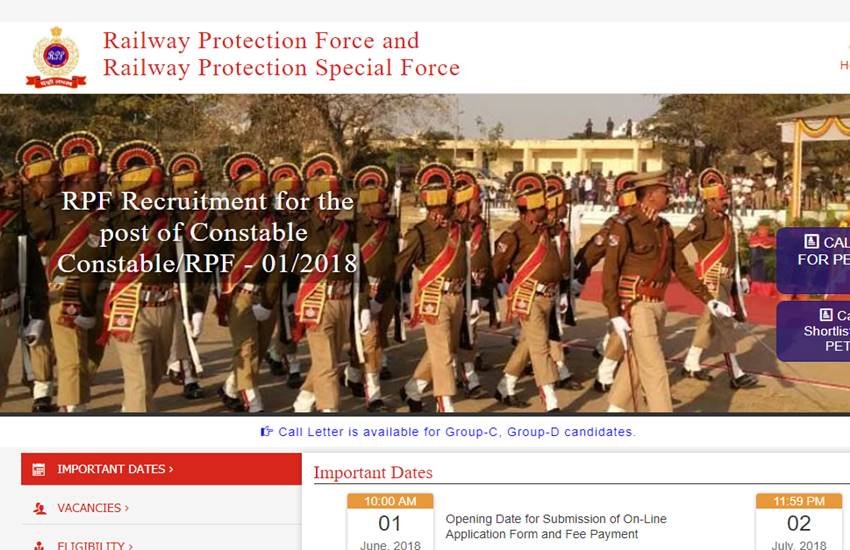
Task: Click the calendar icon beside Important Dates
Action: click(39, 470)
